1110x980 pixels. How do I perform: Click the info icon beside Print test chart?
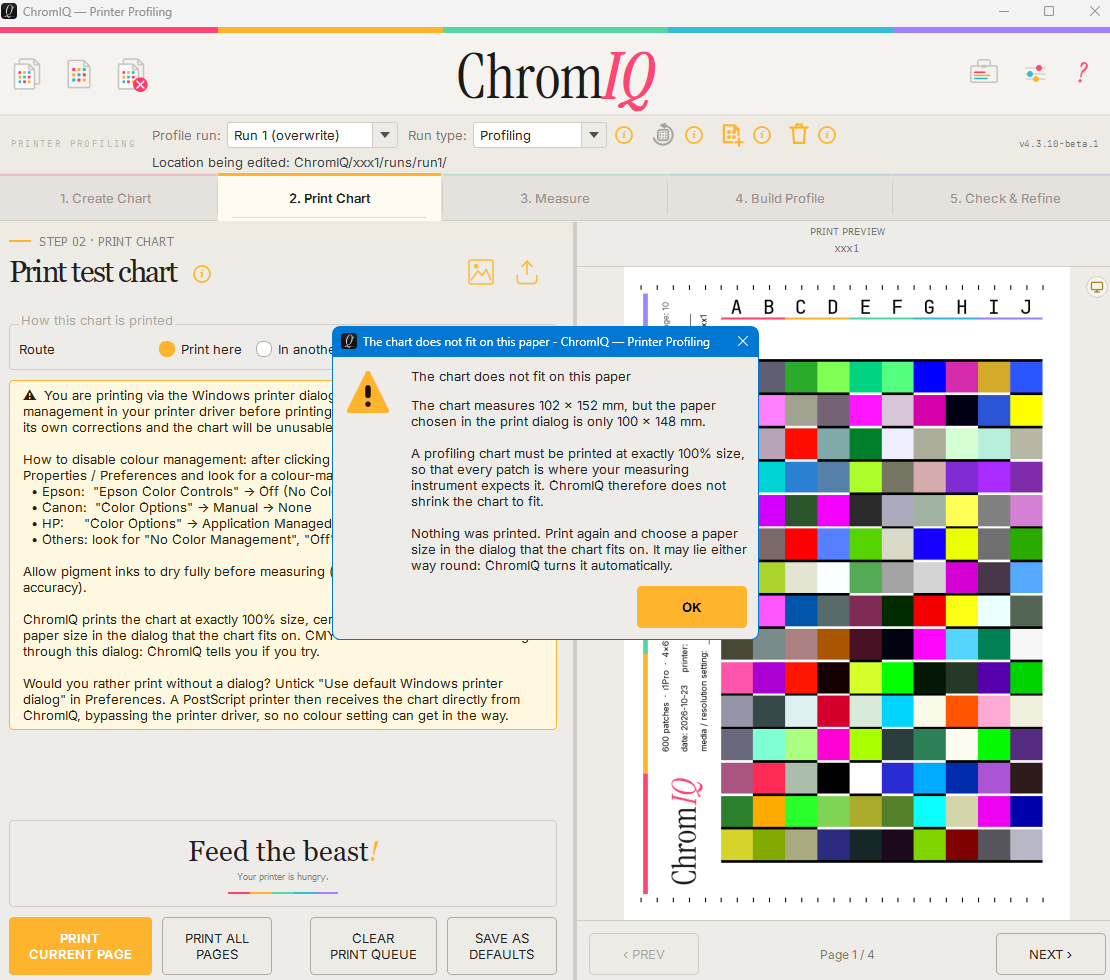[202, 274]
